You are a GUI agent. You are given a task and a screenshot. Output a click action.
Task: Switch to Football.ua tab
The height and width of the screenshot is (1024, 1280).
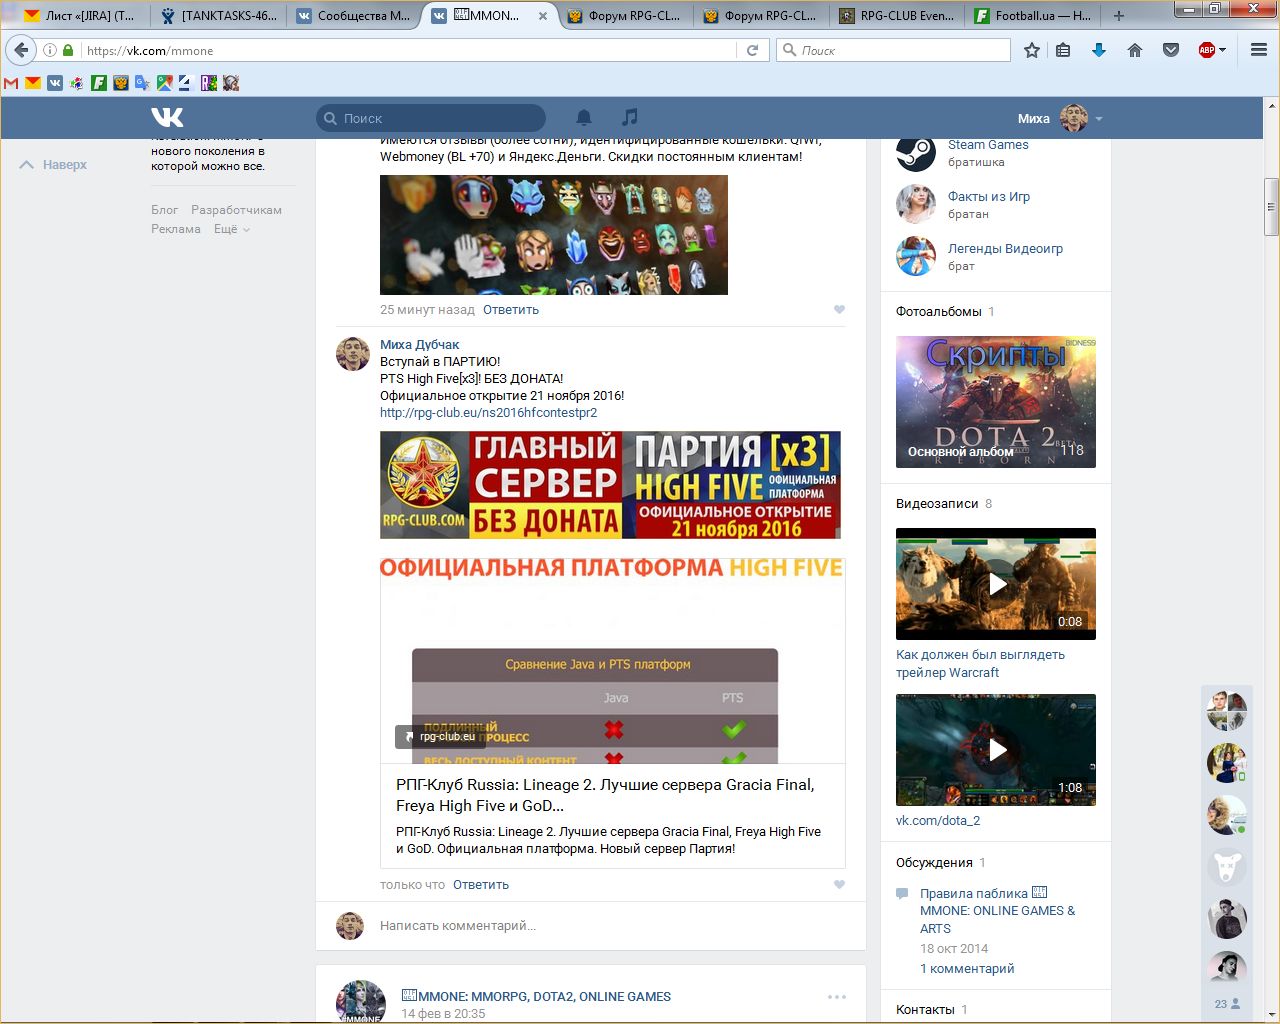(1033, 15)
